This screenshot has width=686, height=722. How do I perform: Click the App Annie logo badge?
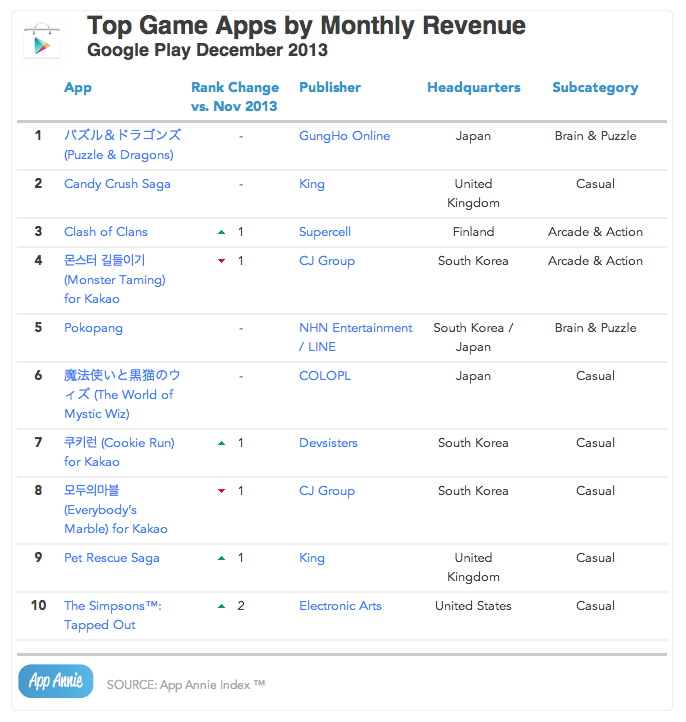56,681
